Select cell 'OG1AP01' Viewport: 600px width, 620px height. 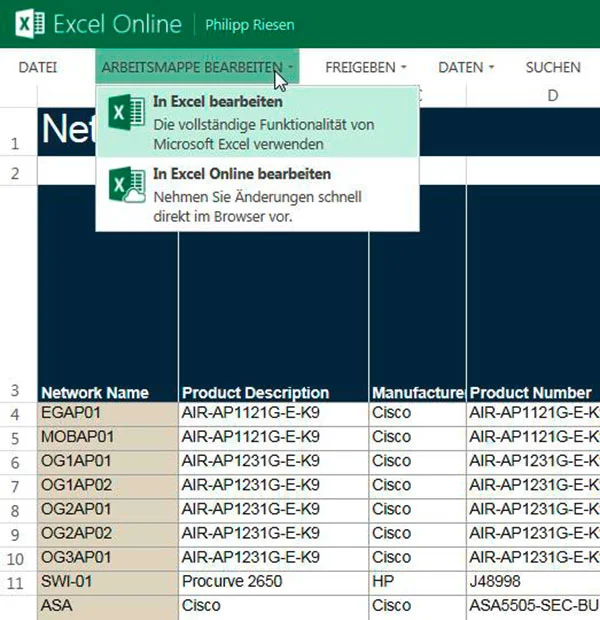pyautogui.click(x=108, y=462)
